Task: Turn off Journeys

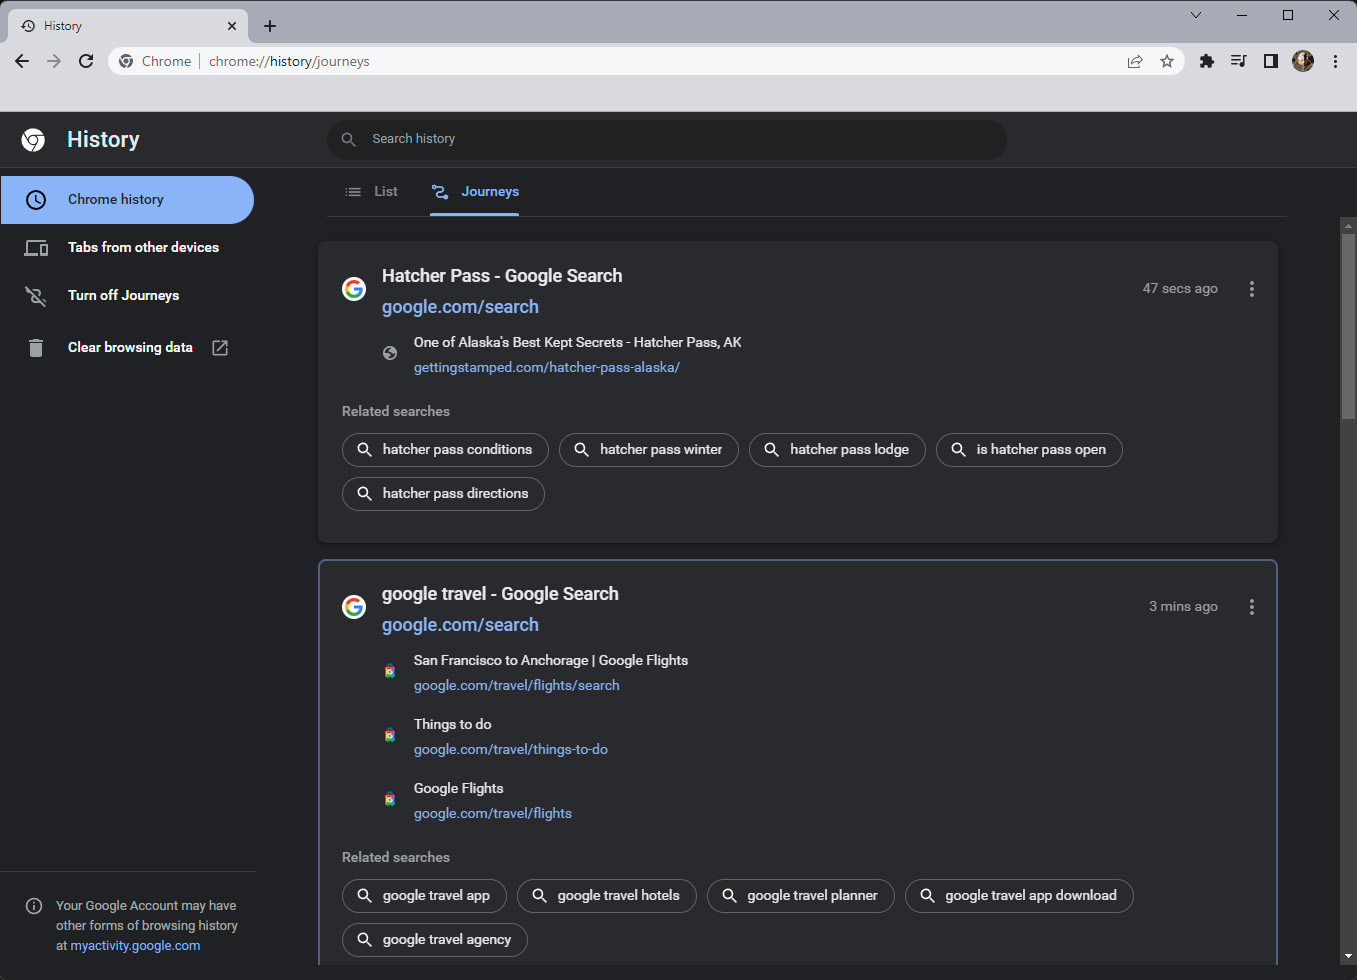Action: tap(123, 295)
